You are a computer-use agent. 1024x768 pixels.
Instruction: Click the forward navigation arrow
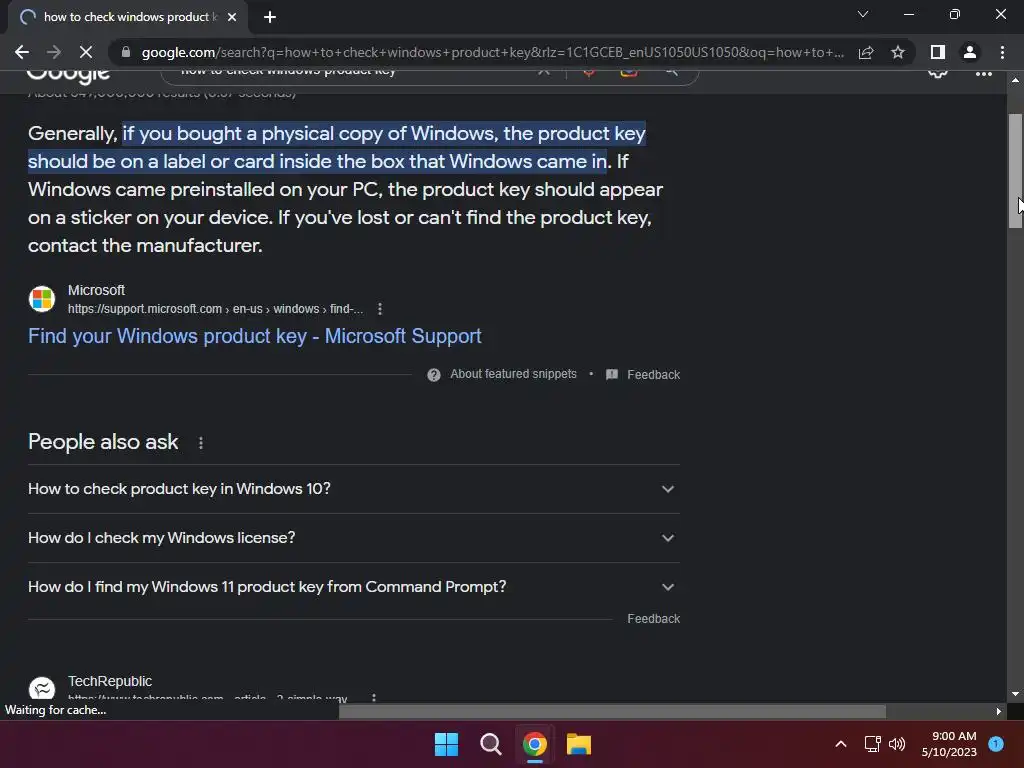tap(54, 52)
